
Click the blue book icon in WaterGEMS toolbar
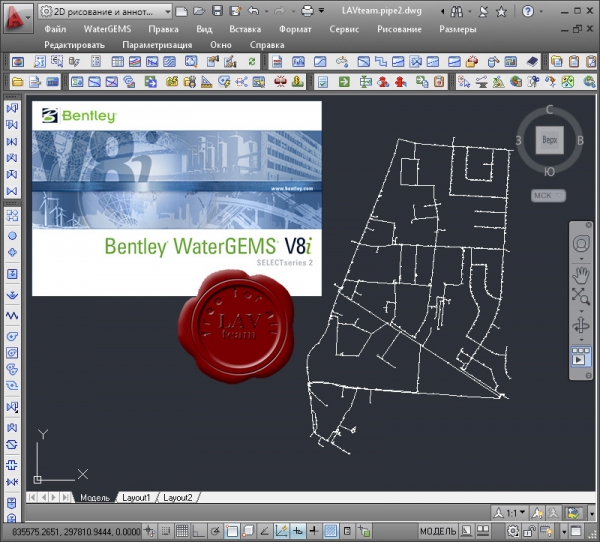(x=532, y=61)
